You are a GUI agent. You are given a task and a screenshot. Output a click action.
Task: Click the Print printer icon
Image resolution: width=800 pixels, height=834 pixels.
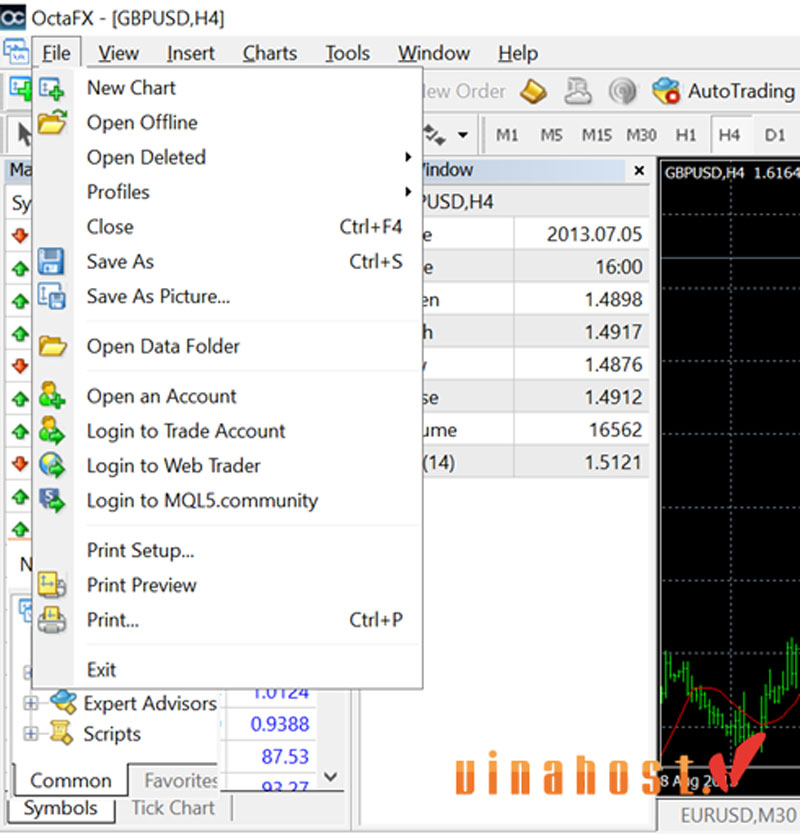point(52,620)
